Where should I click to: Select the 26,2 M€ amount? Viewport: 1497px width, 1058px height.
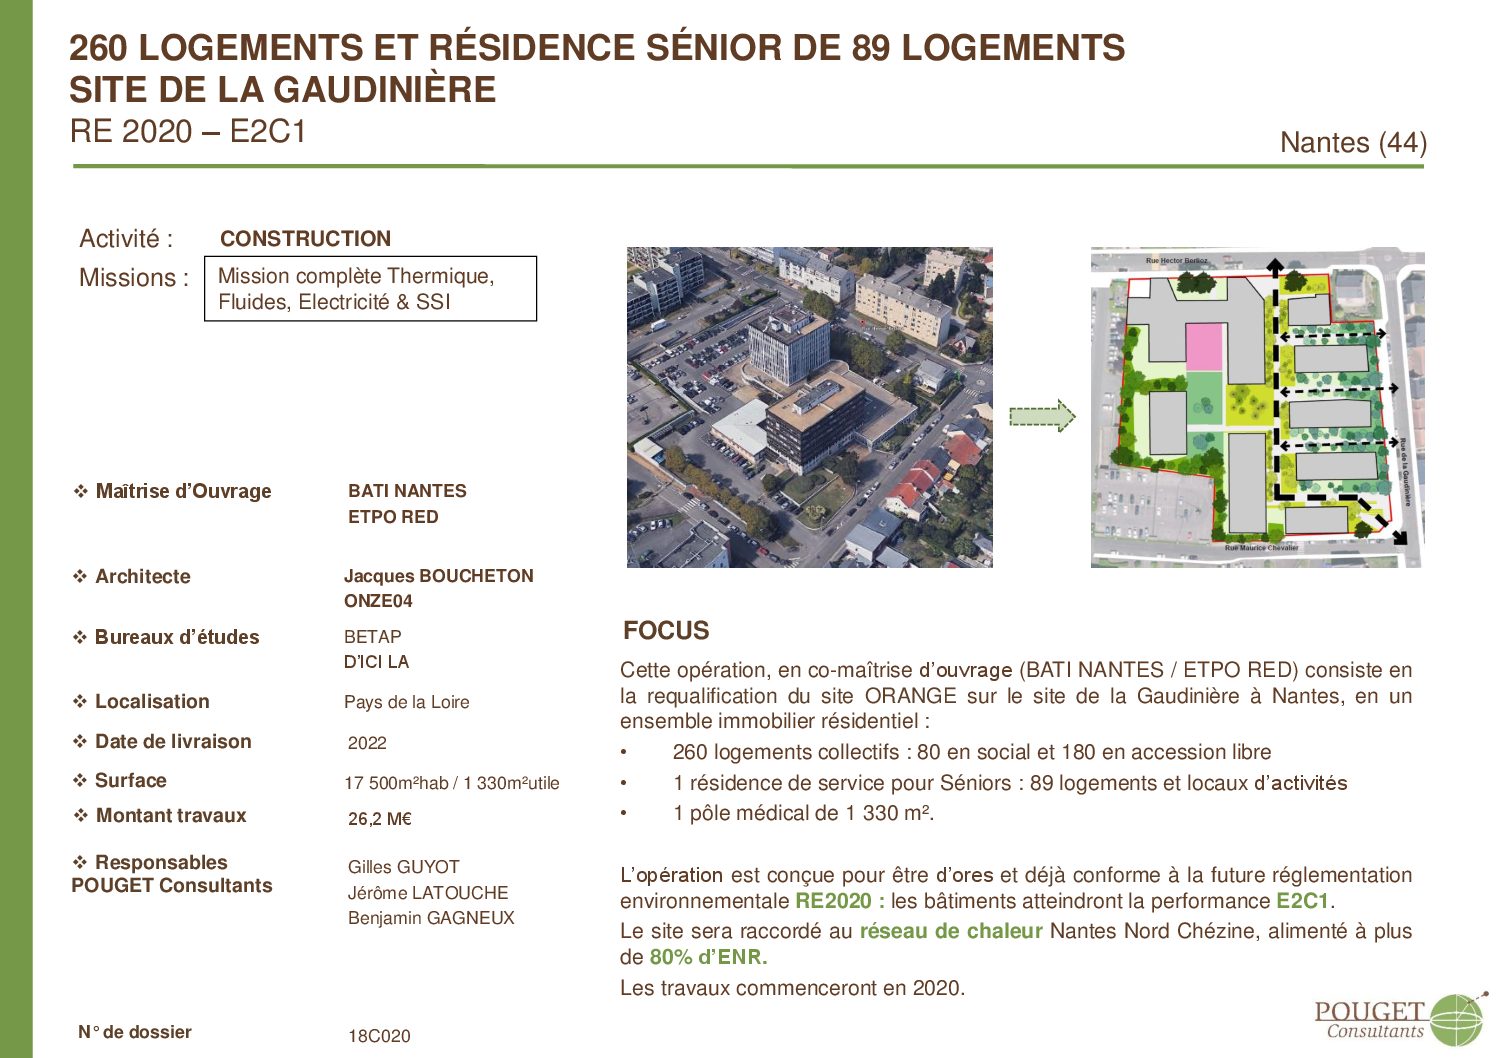[380, 819]
